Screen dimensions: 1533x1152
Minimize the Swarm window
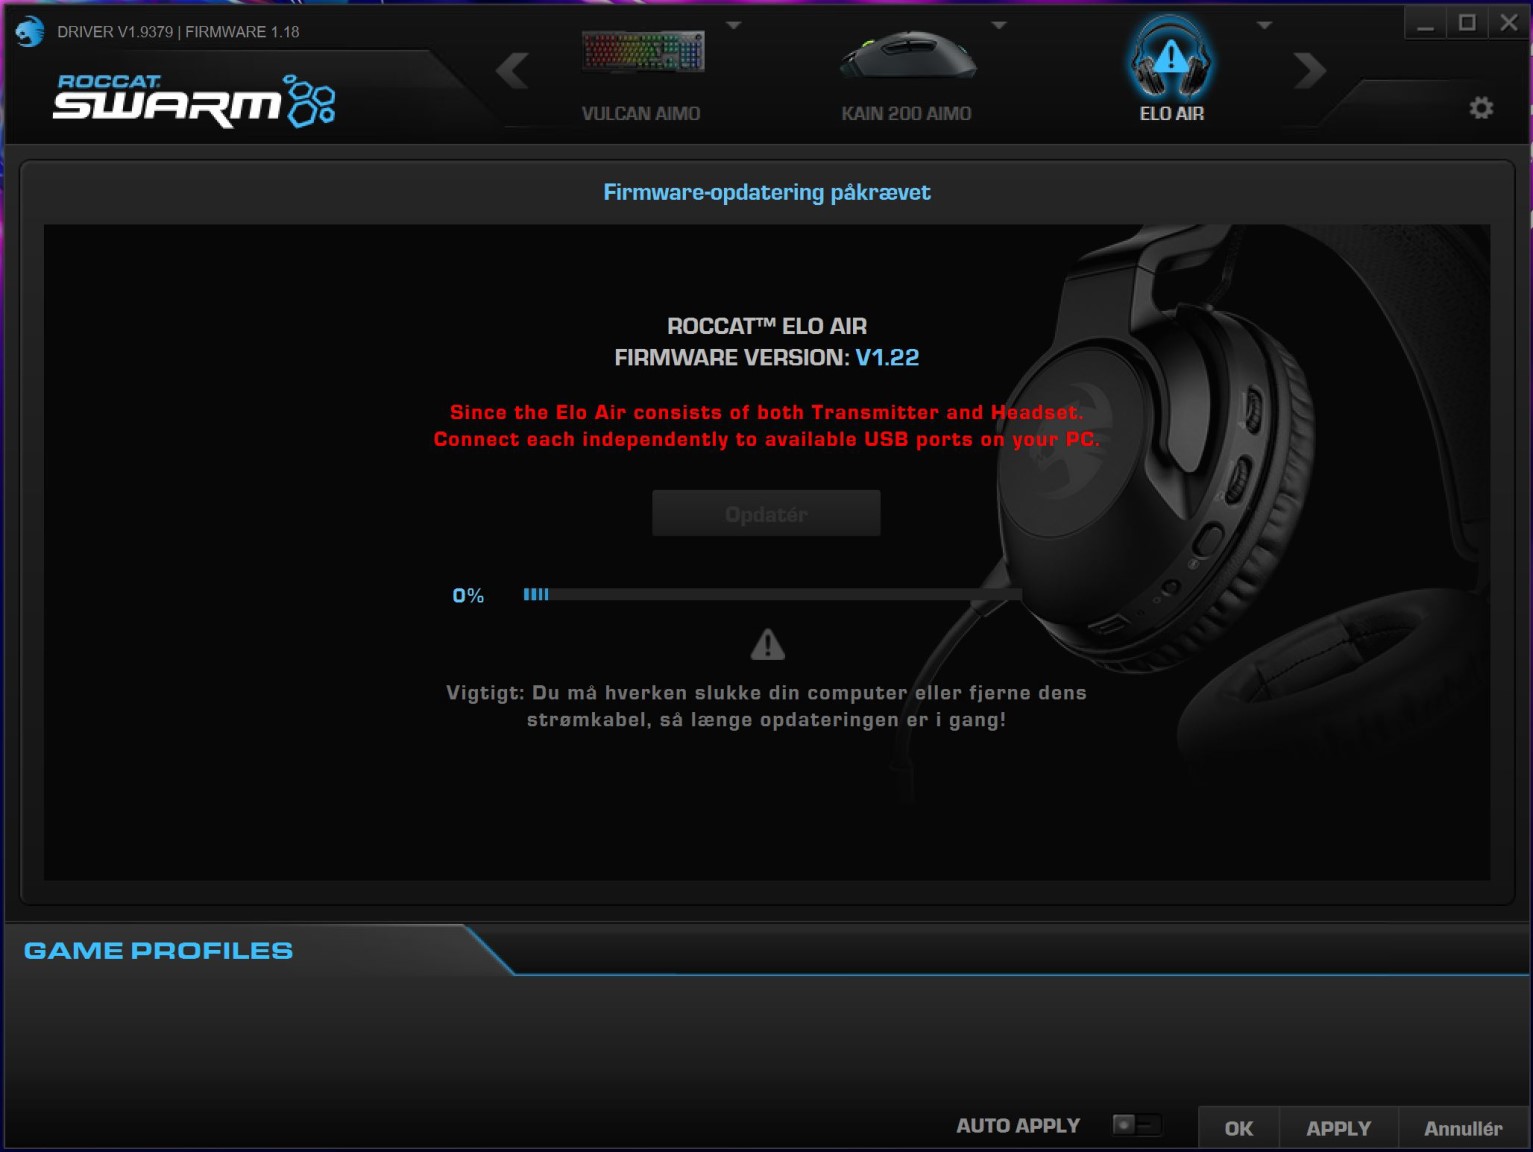pos(1426,23)
